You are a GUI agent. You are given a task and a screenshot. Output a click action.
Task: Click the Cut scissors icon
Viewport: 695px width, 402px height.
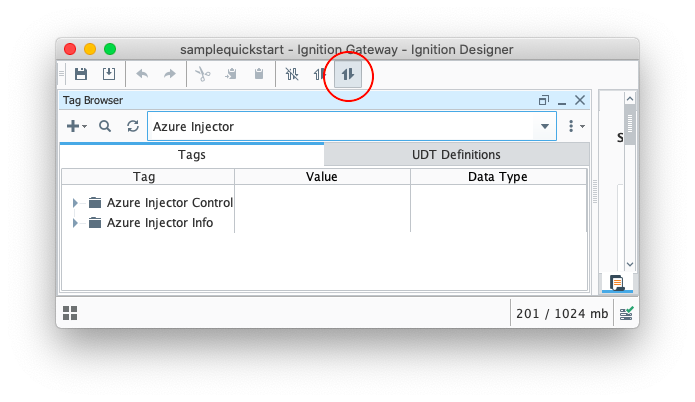pos(203,74)
